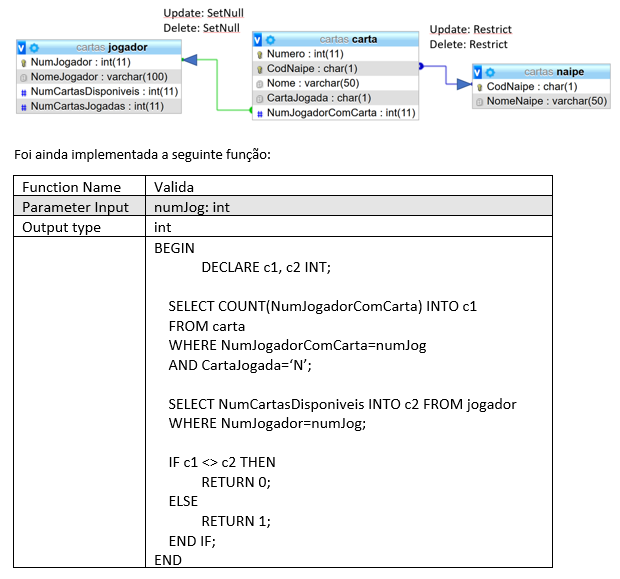The height and width of the screenshot is (579, 620).
Task: Select the blue arrowhead pointing to naipe
Action: (464, 84)
